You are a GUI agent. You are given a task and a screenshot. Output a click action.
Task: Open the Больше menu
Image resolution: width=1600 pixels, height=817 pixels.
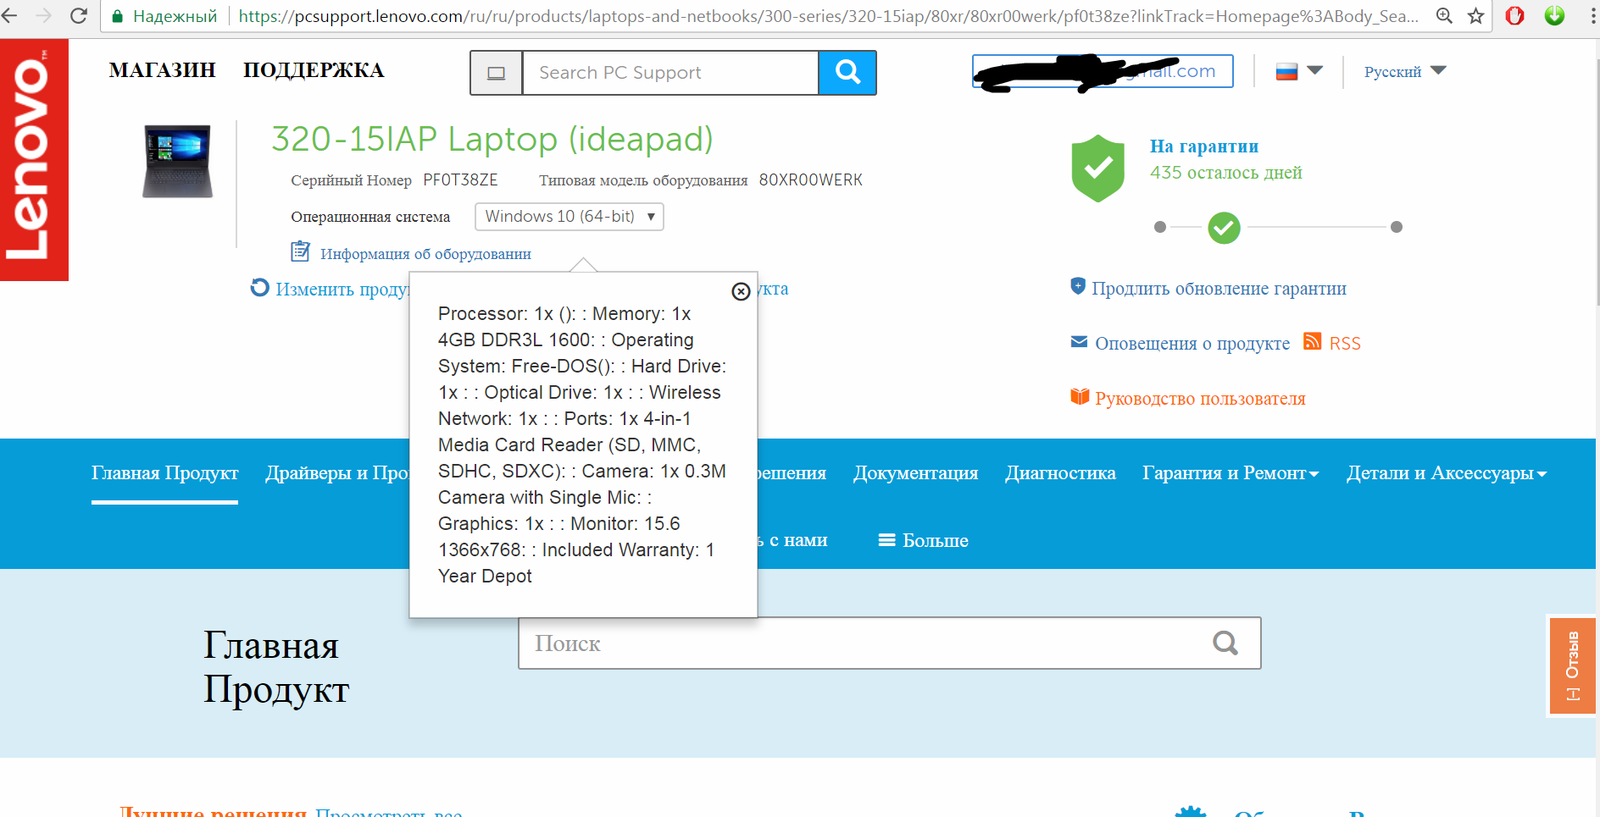pyautogui.click(x=923, y=540)
